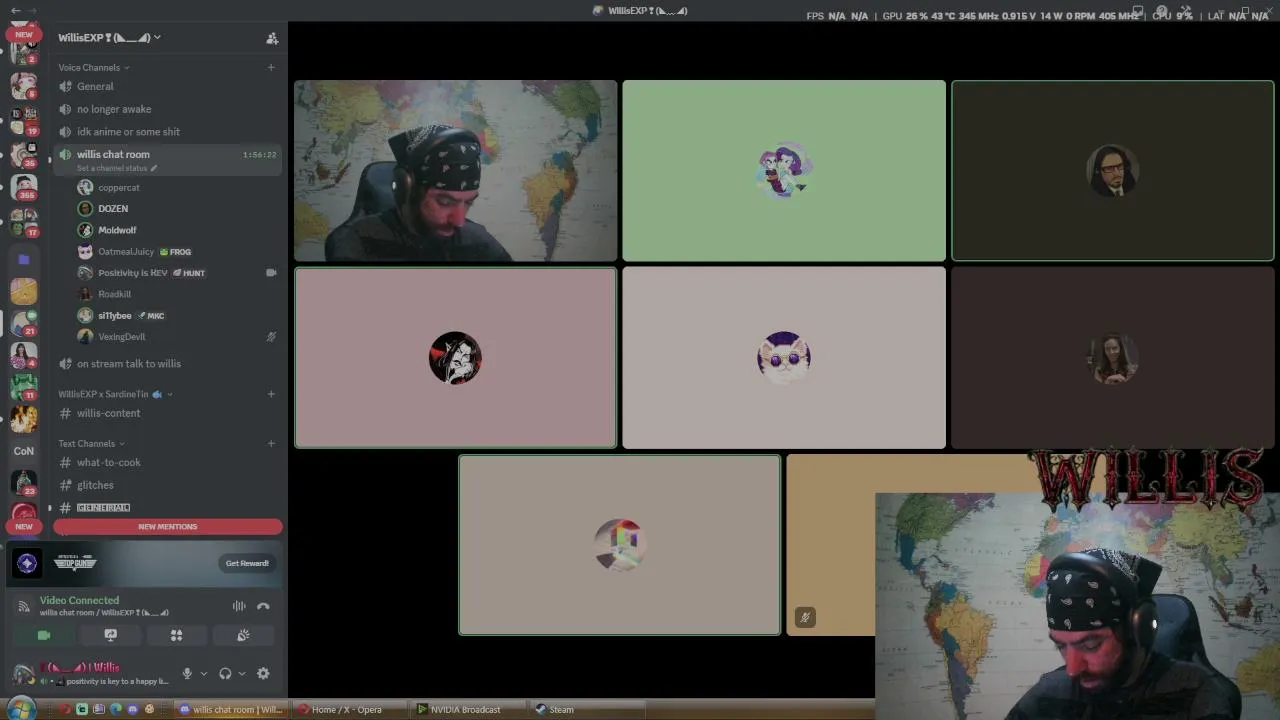Open the soundboard button
This screenshot has width=1280, height=720.
coord(243,635)
